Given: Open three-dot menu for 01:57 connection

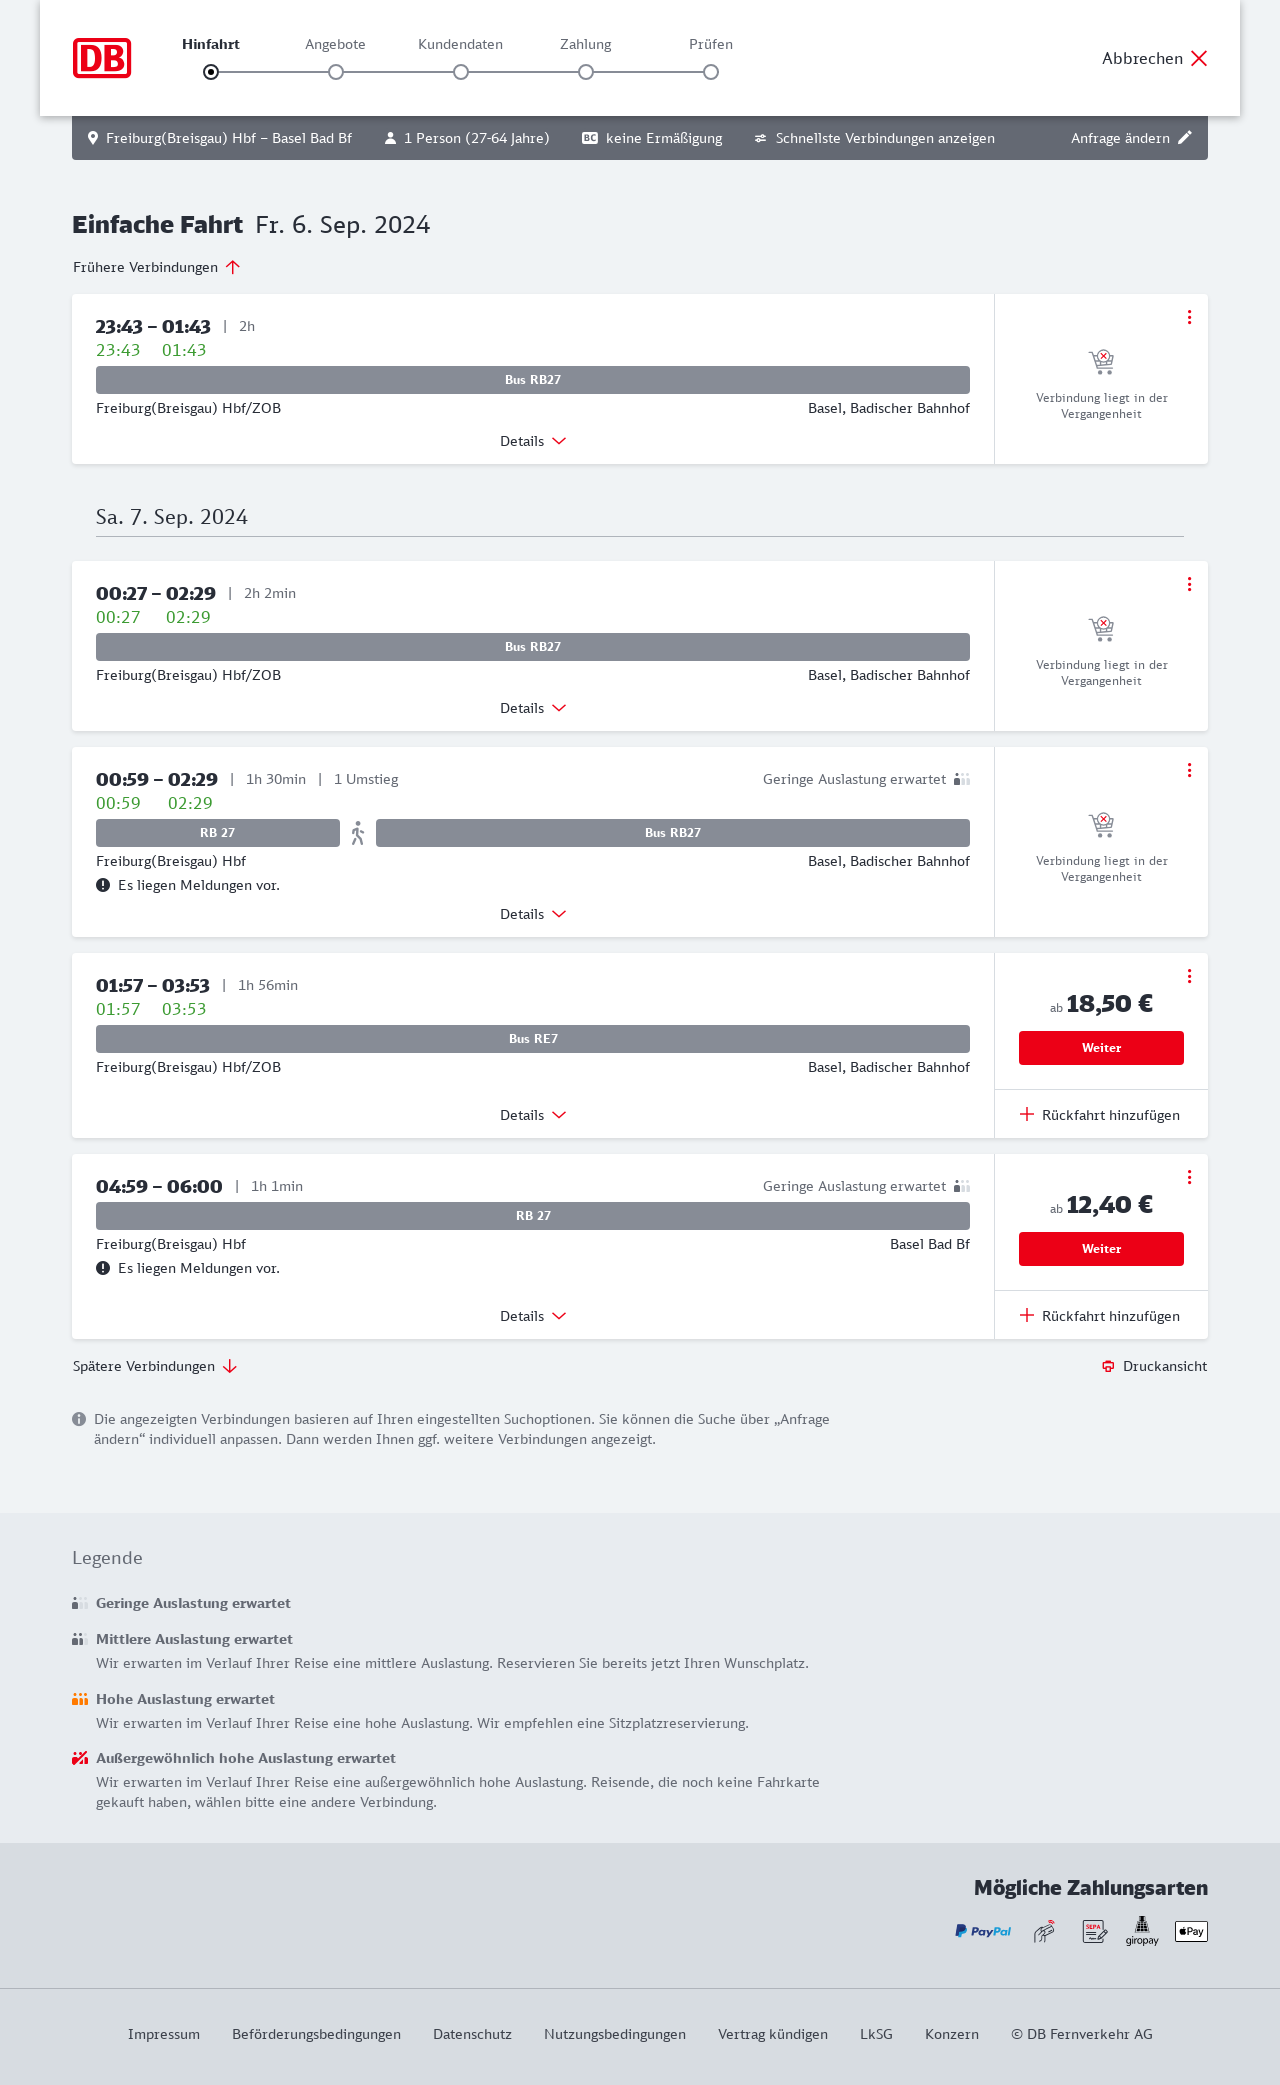Looking at the screenshot, I should pos(1189,976).
